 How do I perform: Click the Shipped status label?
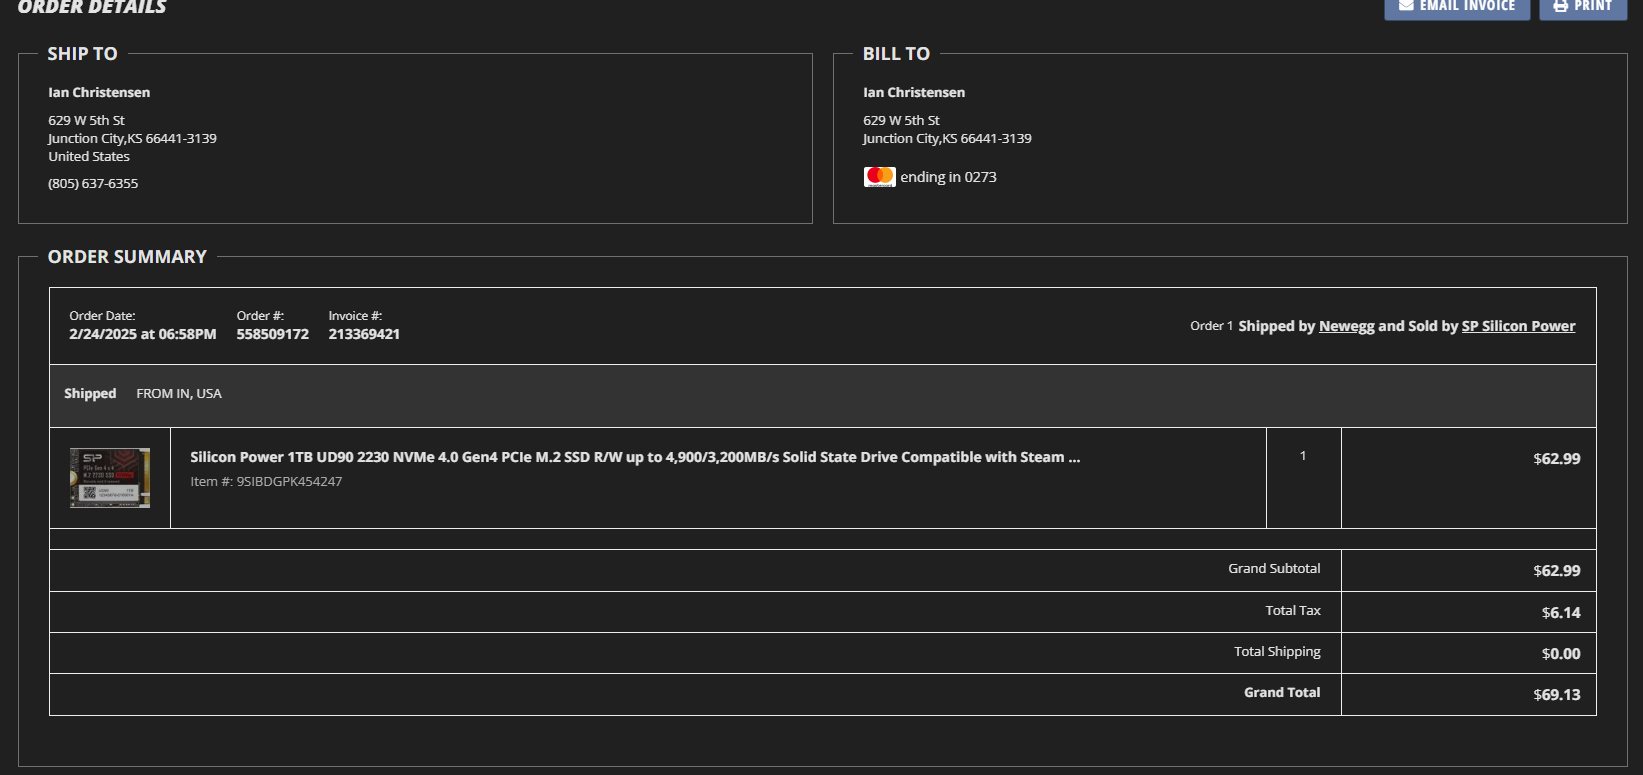(90, 394)
